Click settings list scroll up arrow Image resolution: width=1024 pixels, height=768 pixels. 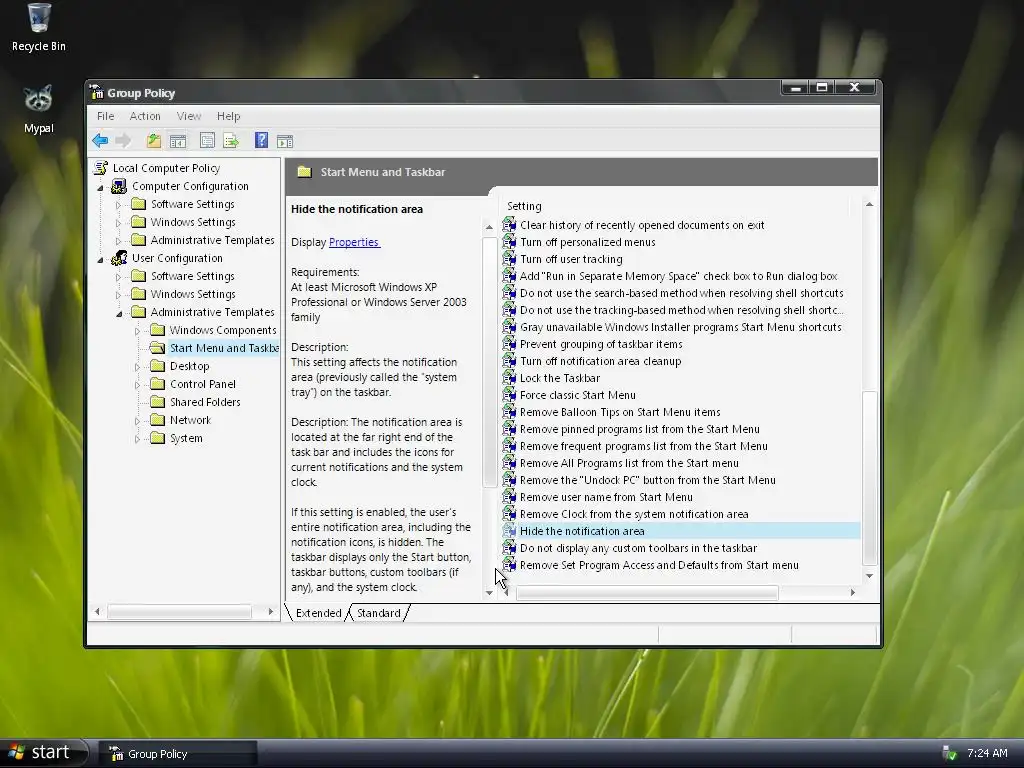(869, 204)
